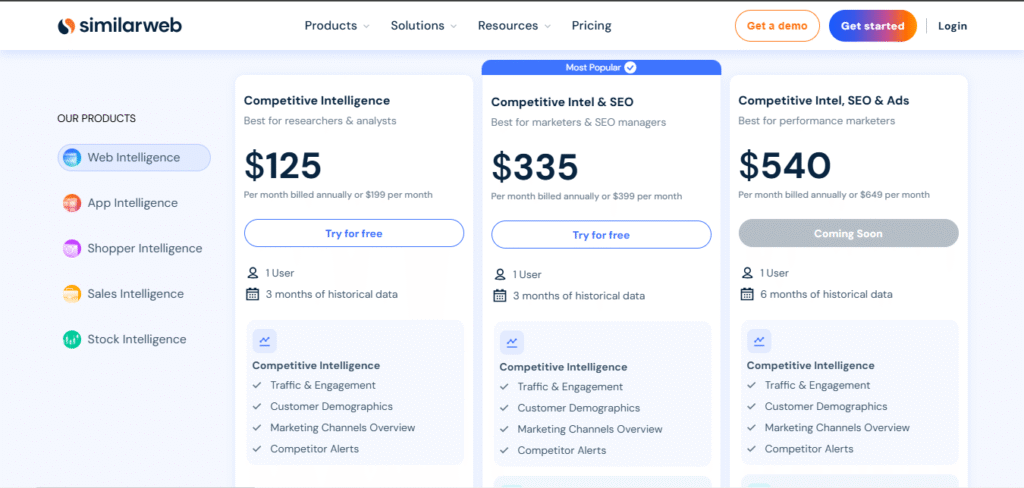Pick the Sales Intelligence icon
The width and height of the screenshot is (1024, 488).
pyautogui.click(x=72, y=294)
